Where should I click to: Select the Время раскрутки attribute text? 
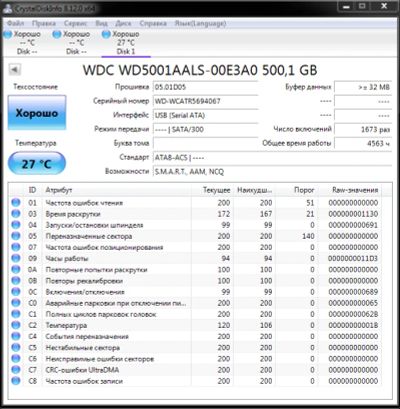tap(73, 214)
